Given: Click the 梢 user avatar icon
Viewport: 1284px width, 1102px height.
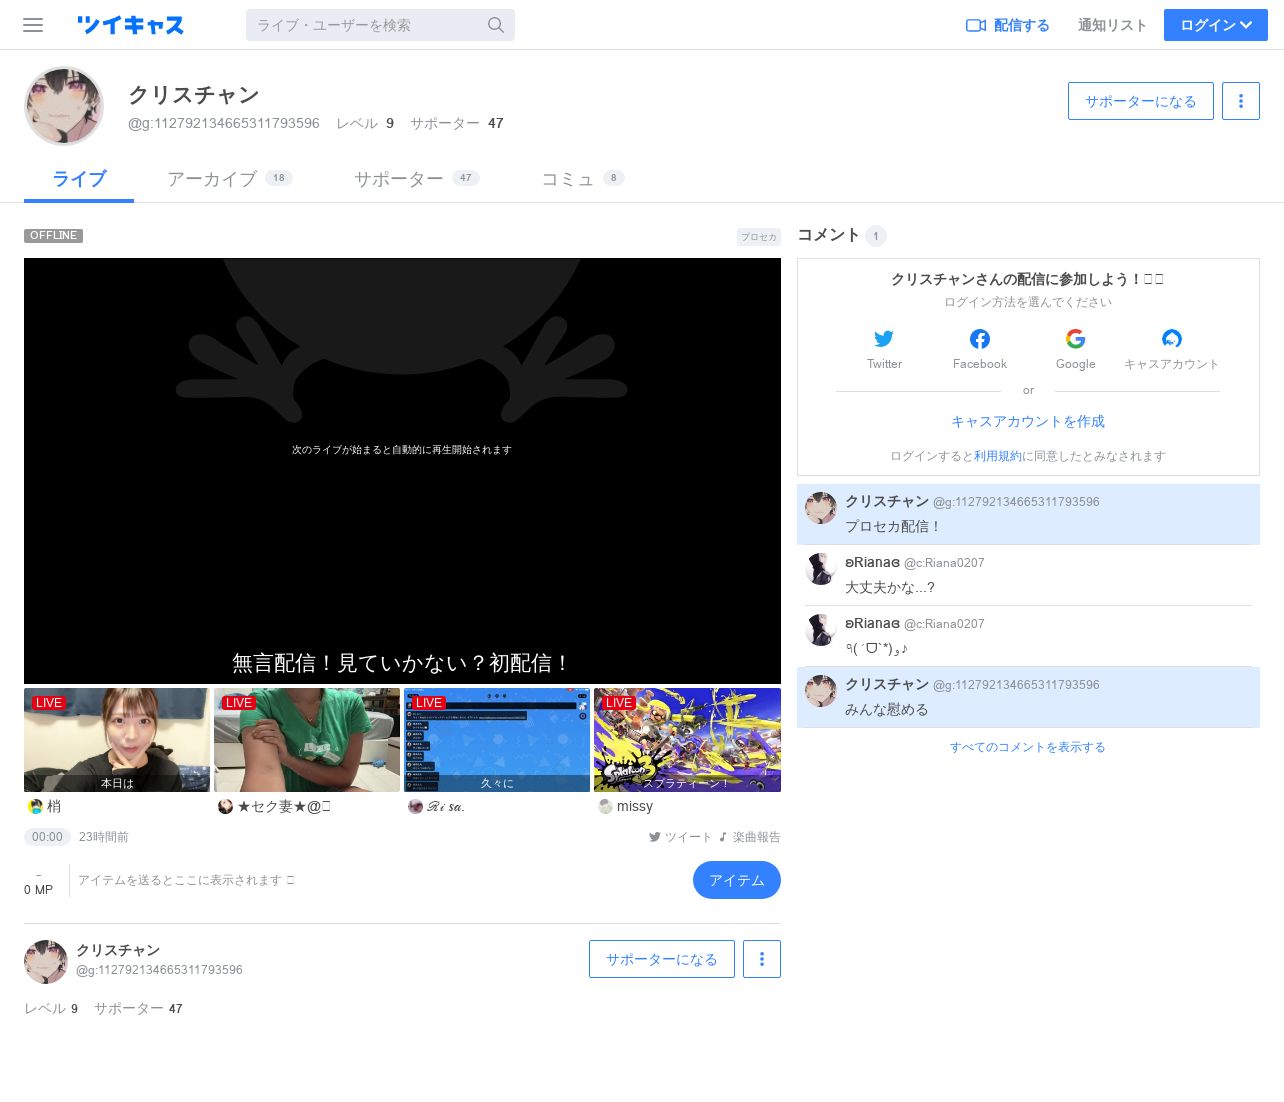Looking at the screenshot, I should point(35,806).
